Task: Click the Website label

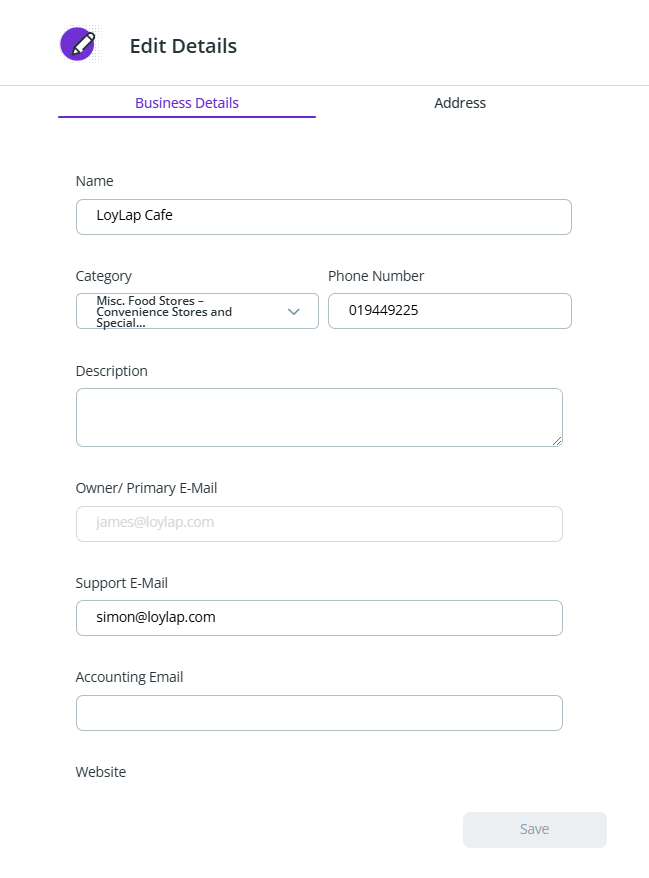Action: click(101, 772)
